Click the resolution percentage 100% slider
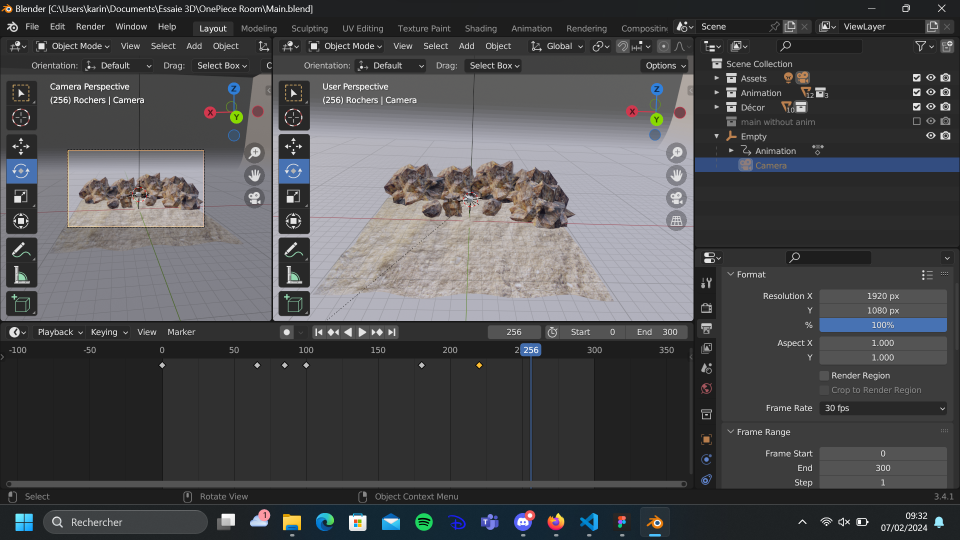The image size is (960, 540). point(883,325)
